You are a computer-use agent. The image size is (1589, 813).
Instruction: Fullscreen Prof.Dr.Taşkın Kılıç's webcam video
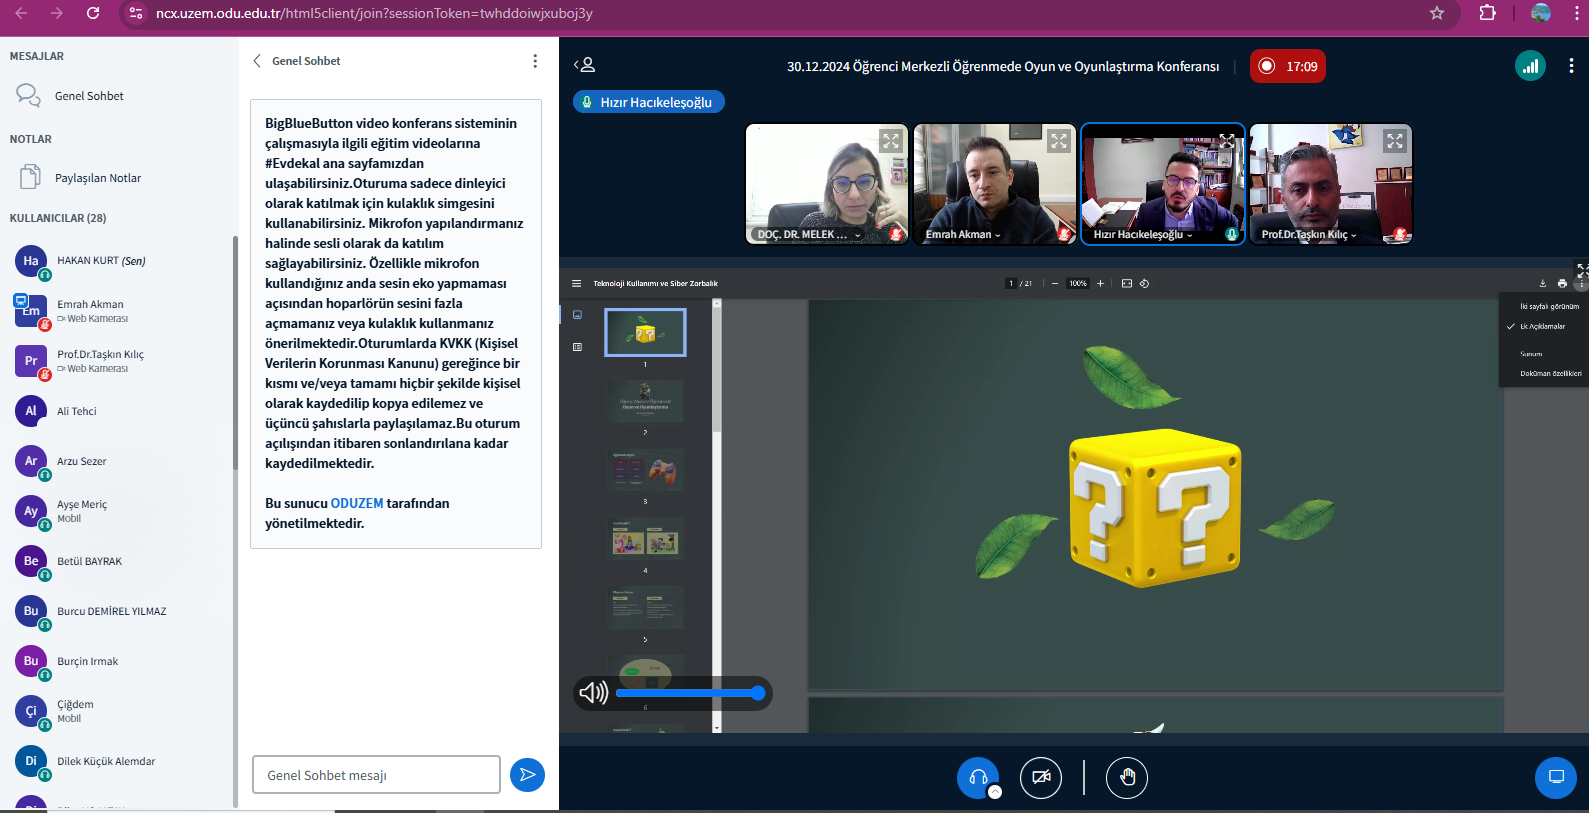click(x=1395, y=141)
